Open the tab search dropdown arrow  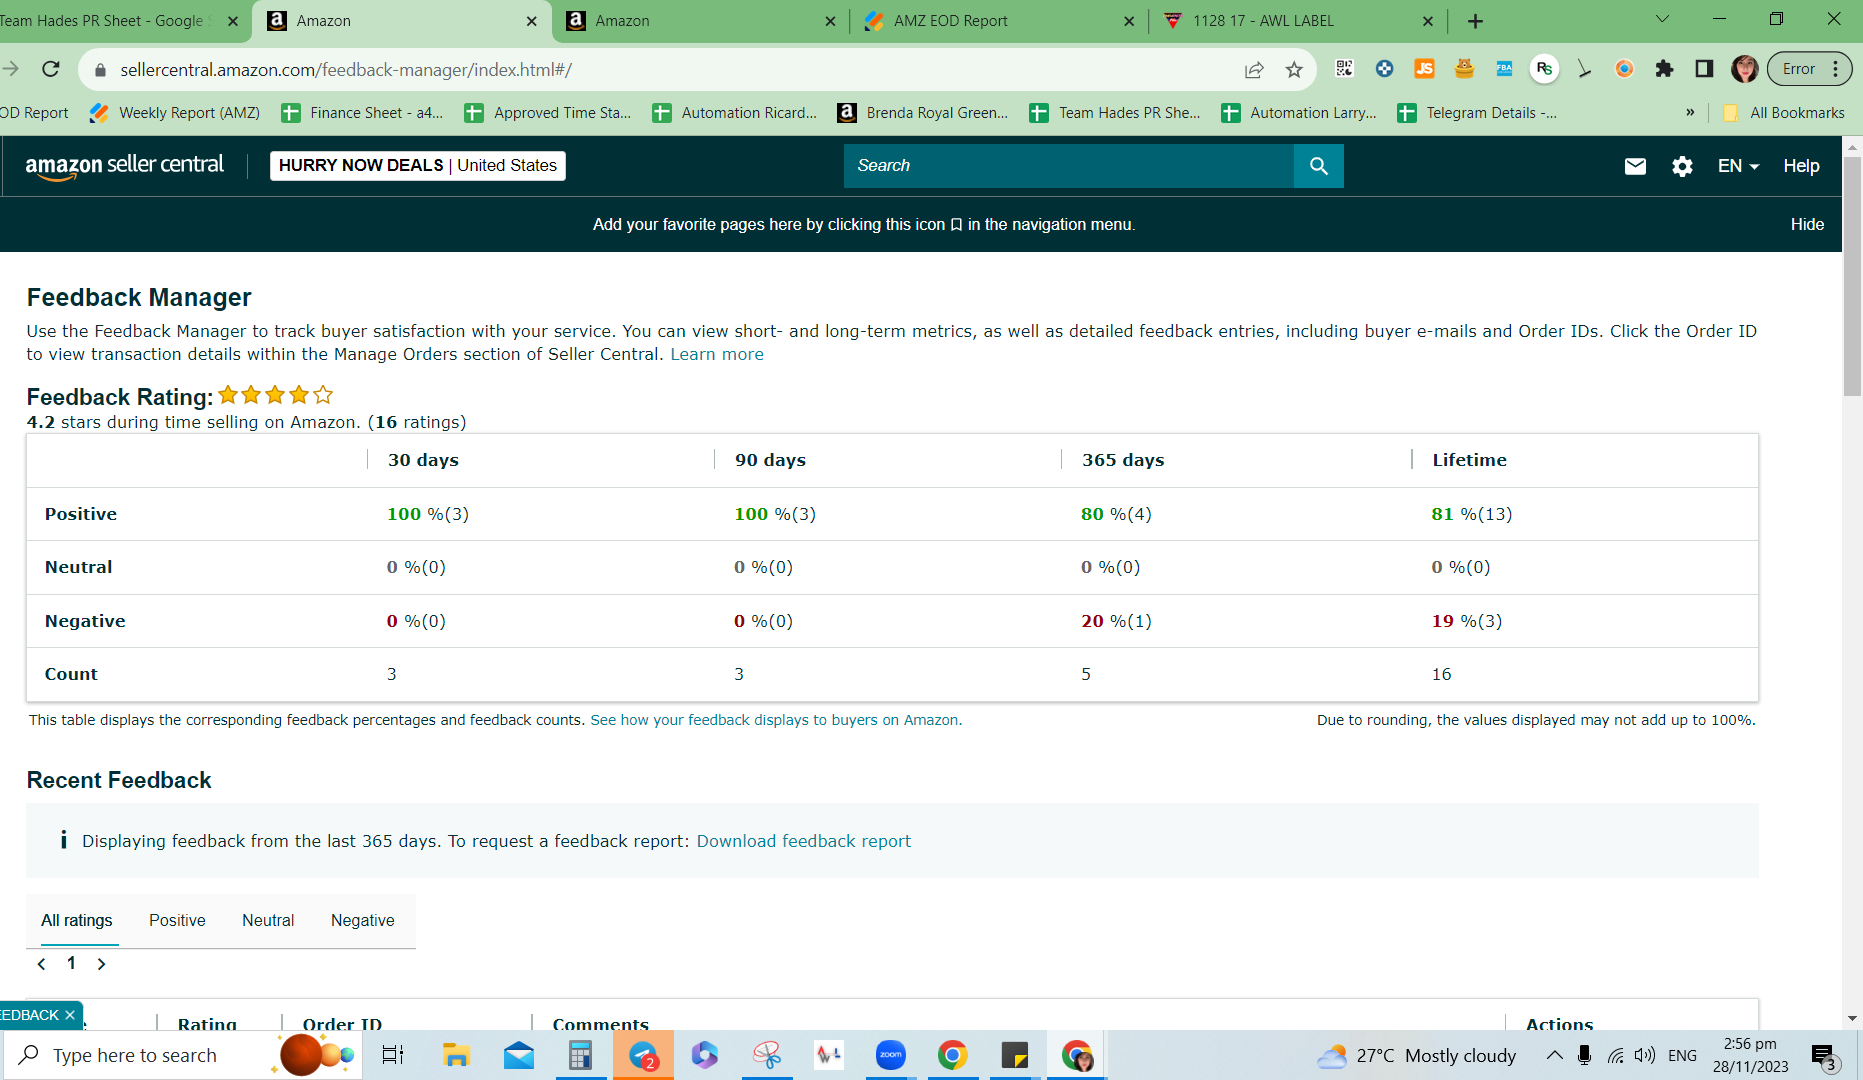(1662, 19)
